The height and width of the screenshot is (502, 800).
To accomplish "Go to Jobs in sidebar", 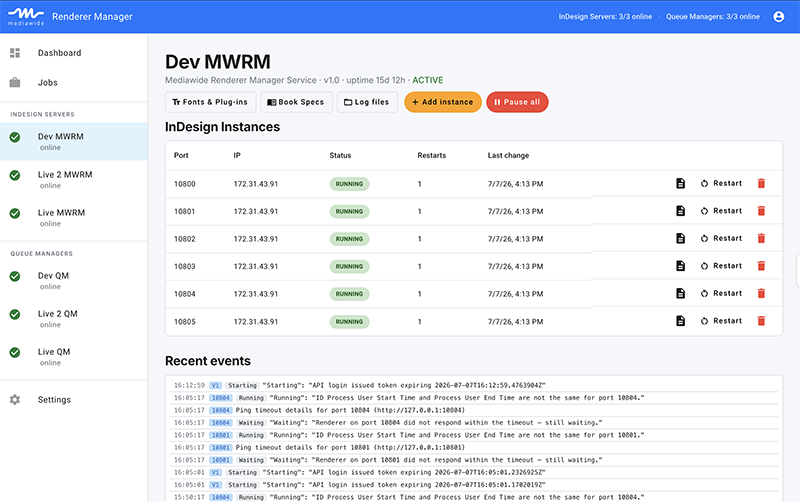I will [x=74, y=82].
